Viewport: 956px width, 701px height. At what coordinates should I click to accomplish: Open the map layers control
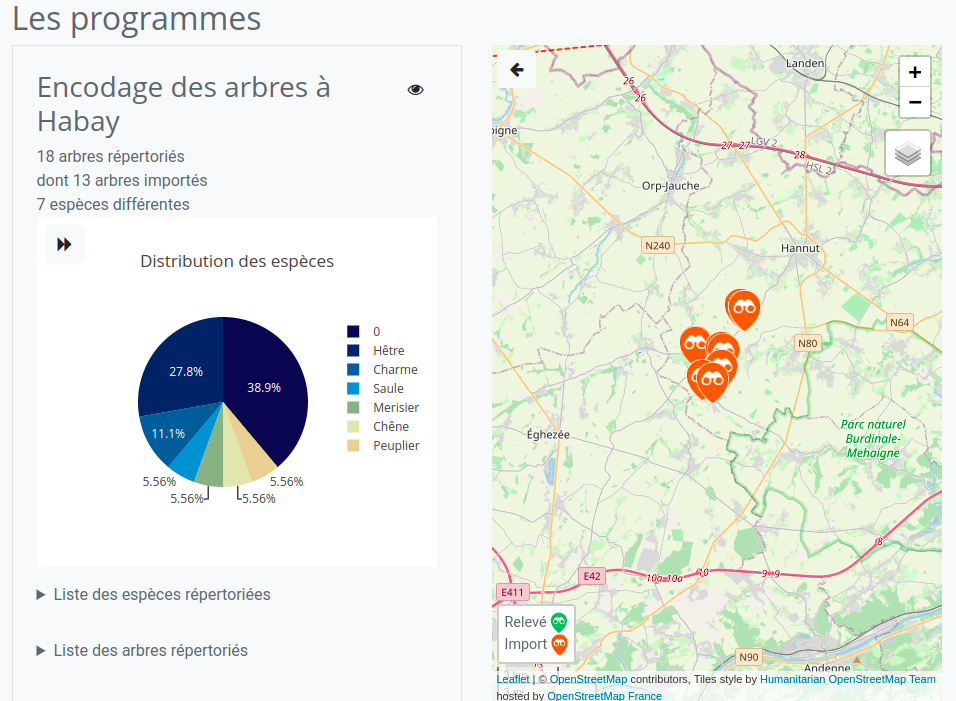907,153
